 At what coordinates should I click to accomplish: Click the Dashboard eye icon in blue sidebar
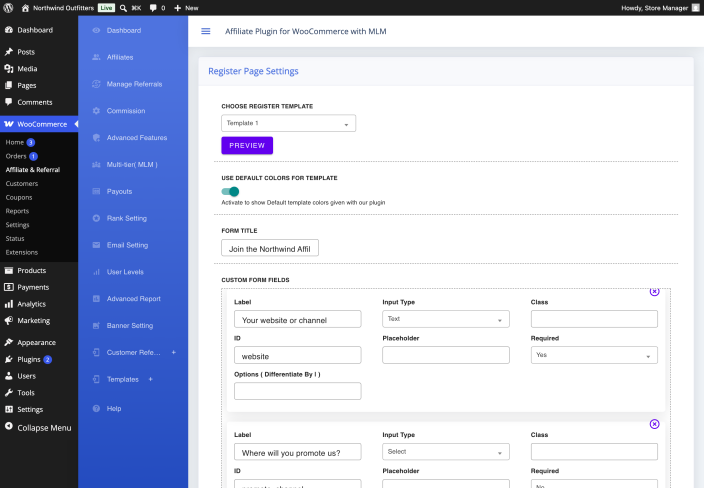pyautogui.click(x=96, y=30)
